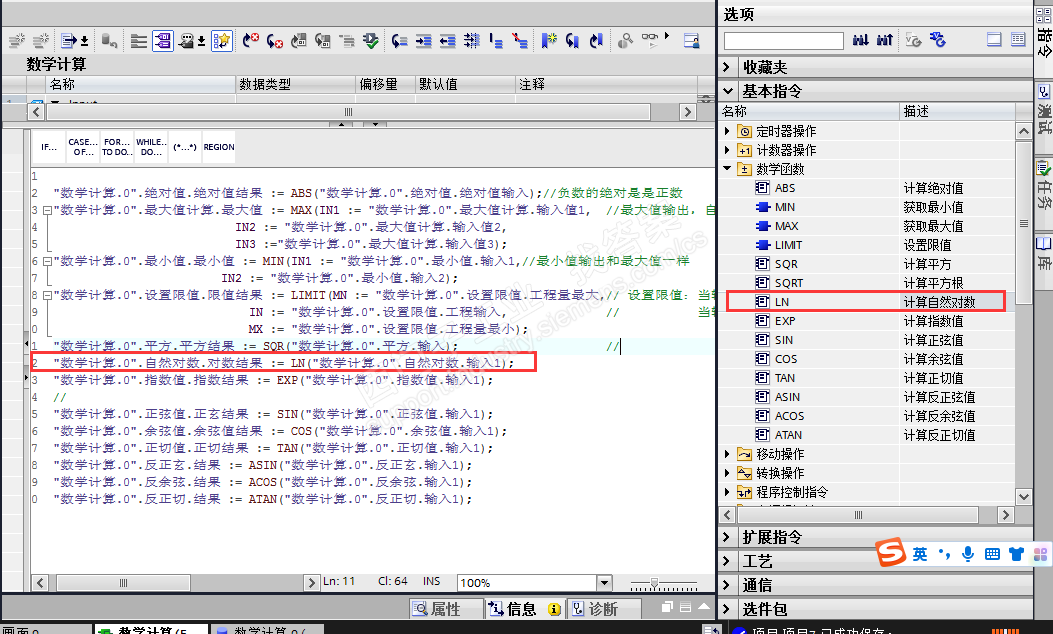
Task: Open the 信息 tab
Action: (524, 608)
